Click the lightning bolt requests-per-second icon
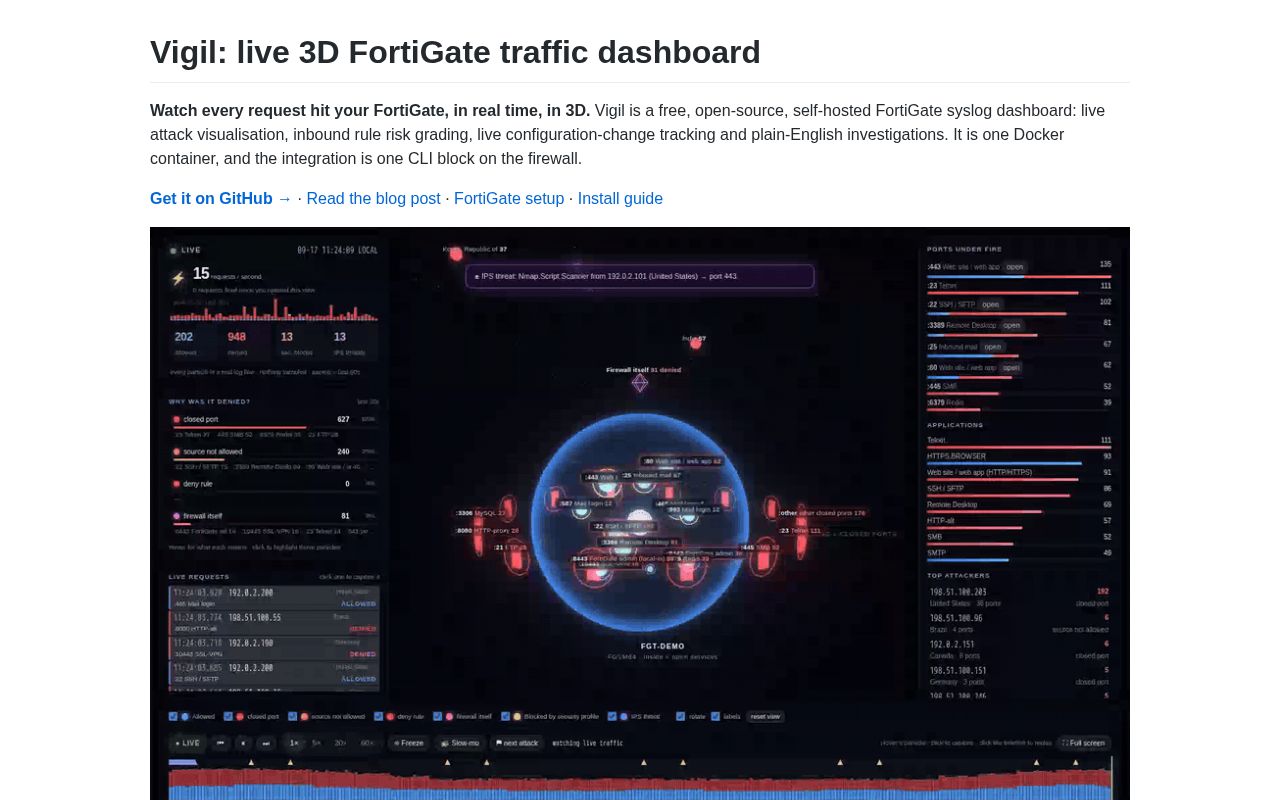Screen dimensions: 1280x800 [x=178, y=278]
